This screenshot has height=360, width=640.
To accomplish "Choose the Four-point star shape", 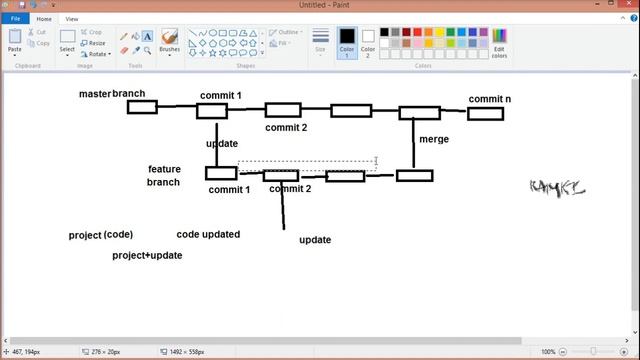I will [203, 53].
